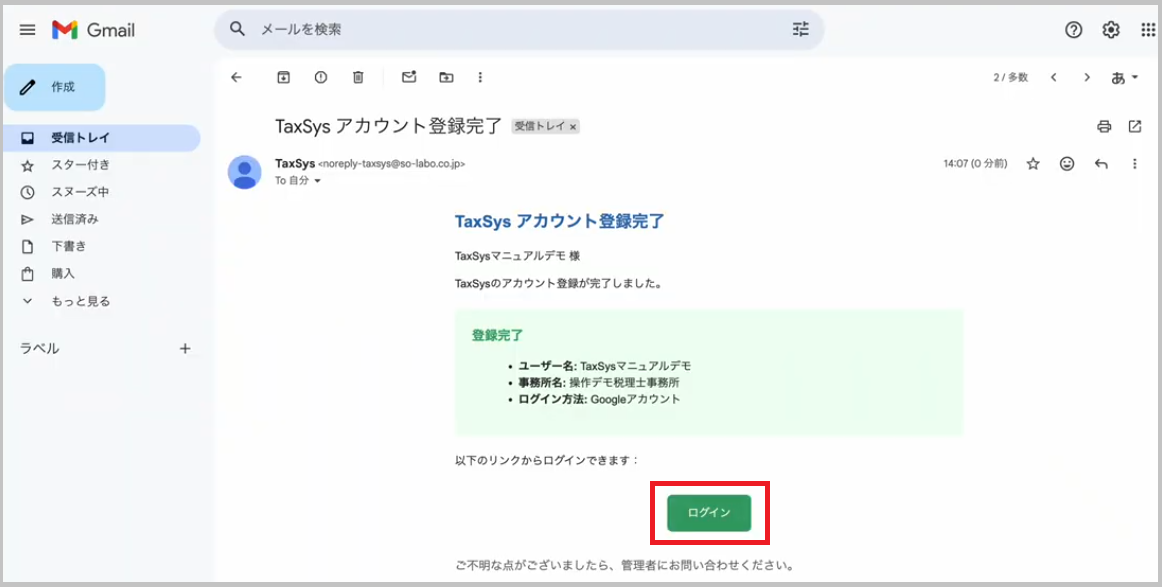Screen dimensions: 1162x587
Task: Report this email as spam
Action: (x=320, y=77)
